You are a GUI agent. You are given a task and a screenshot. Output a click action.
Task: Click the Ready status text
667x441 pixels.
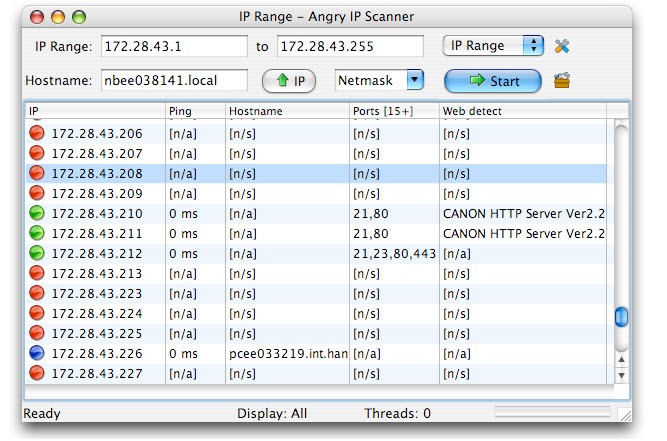[42, 413]
